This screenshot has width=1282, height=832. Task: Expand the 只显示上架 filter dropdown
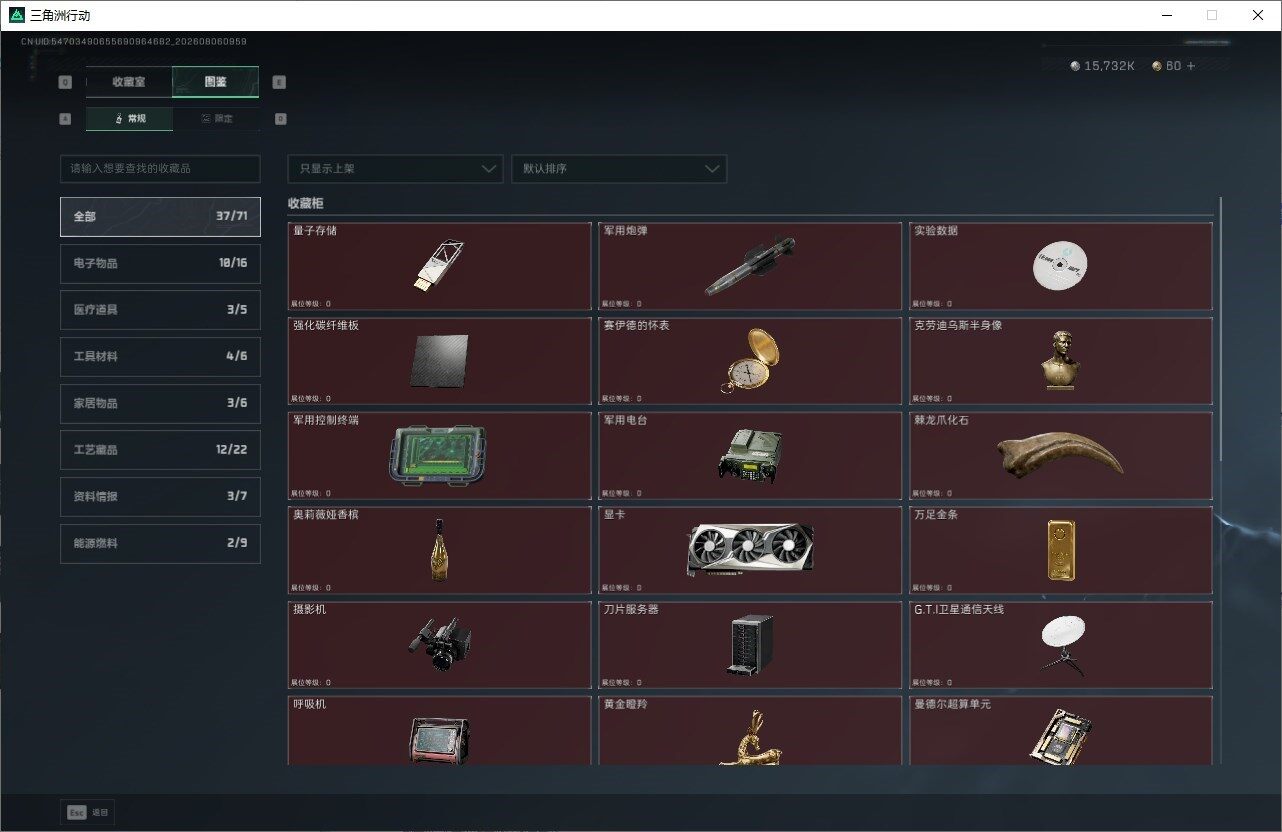395,169
